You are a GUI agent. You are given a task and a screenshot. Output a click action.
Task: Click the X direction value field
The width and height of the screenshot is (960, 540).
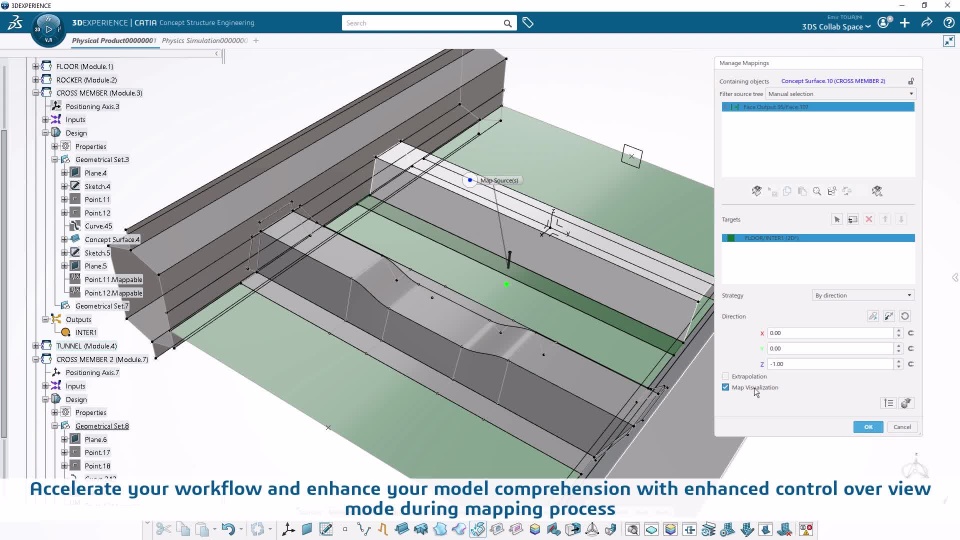(x=831, y=333)
